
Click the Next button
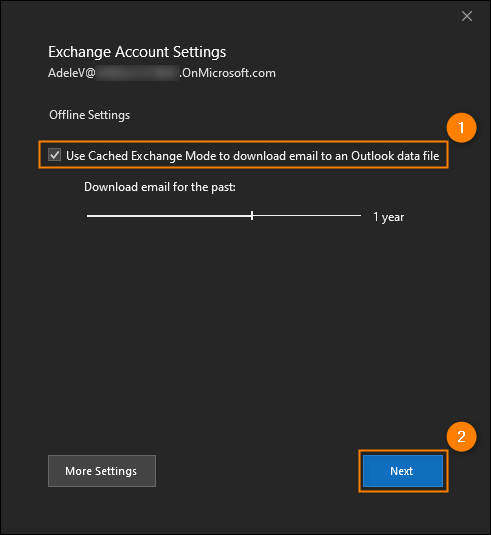click(403, 471)
